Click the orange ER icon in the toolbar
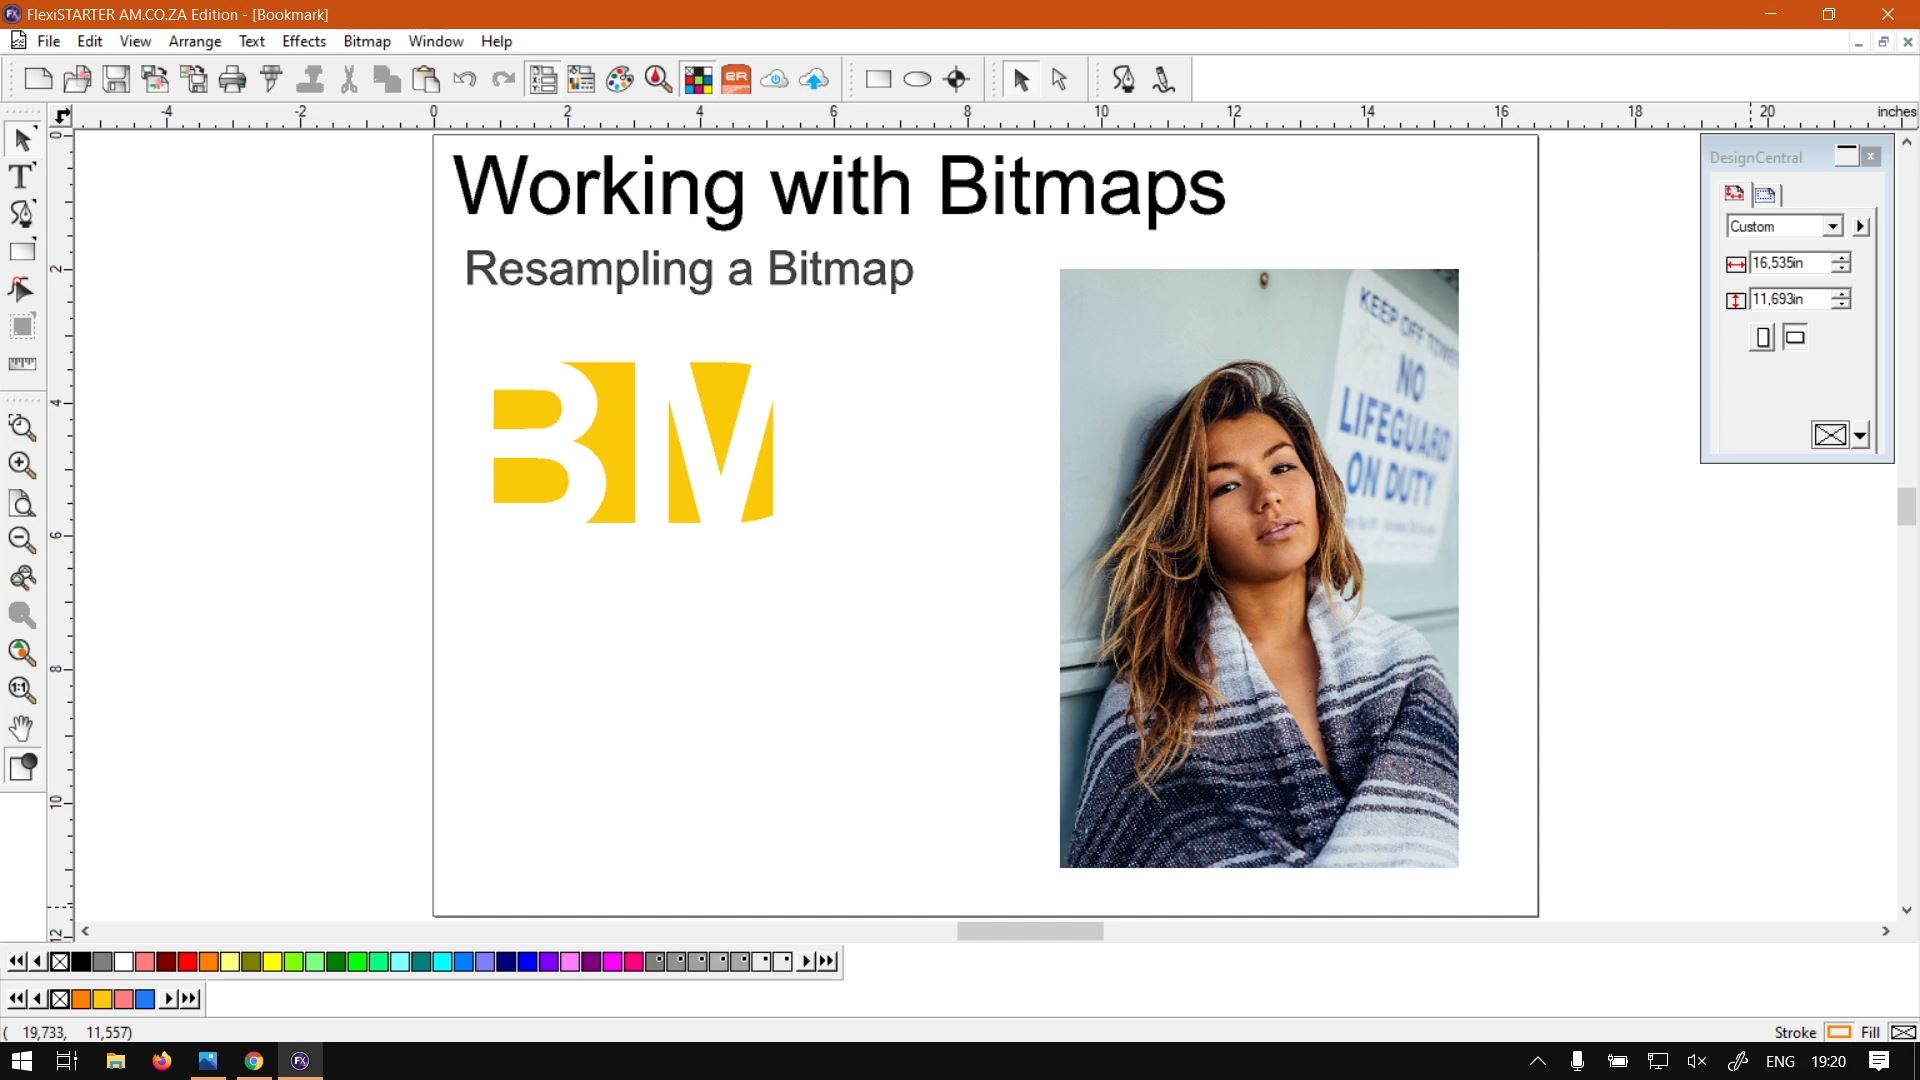The image size is (1920, 1080). tap(736, 79)
